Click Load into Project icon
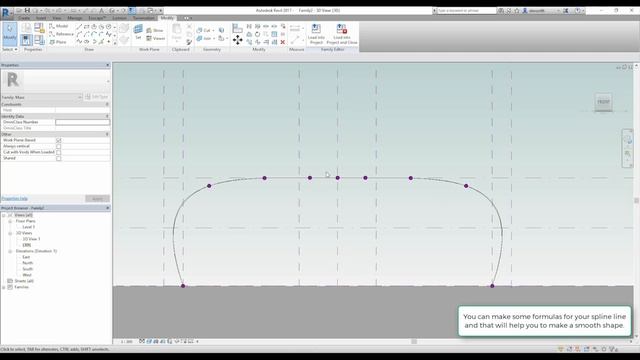 (316, 34)
